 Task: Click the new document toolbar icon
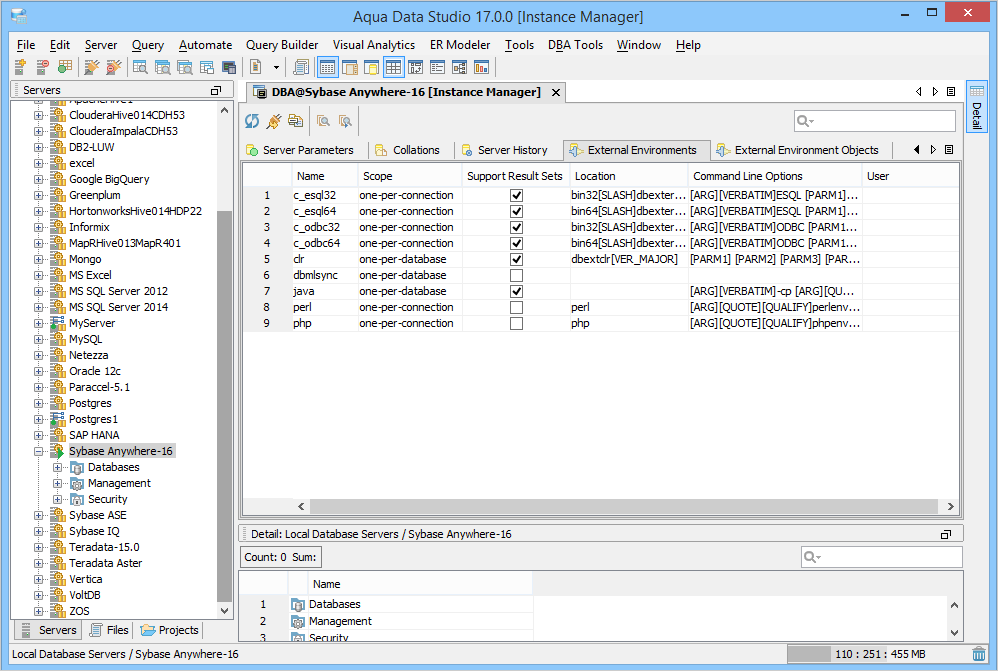pyautogui.click(x=256, y=67)
